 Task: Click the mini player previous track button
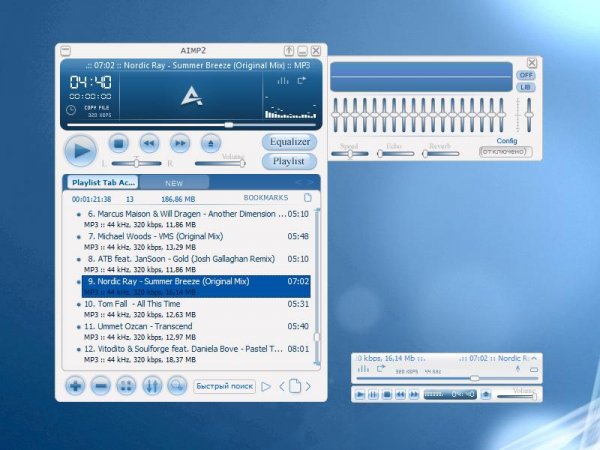coord(400,395)
